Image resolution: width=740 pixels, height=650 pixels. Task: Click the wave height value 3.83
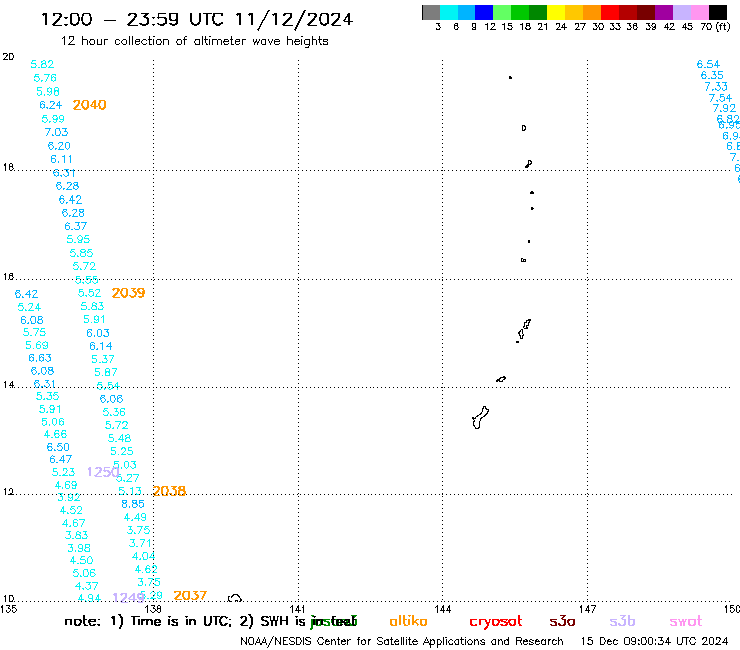(76, 535)
